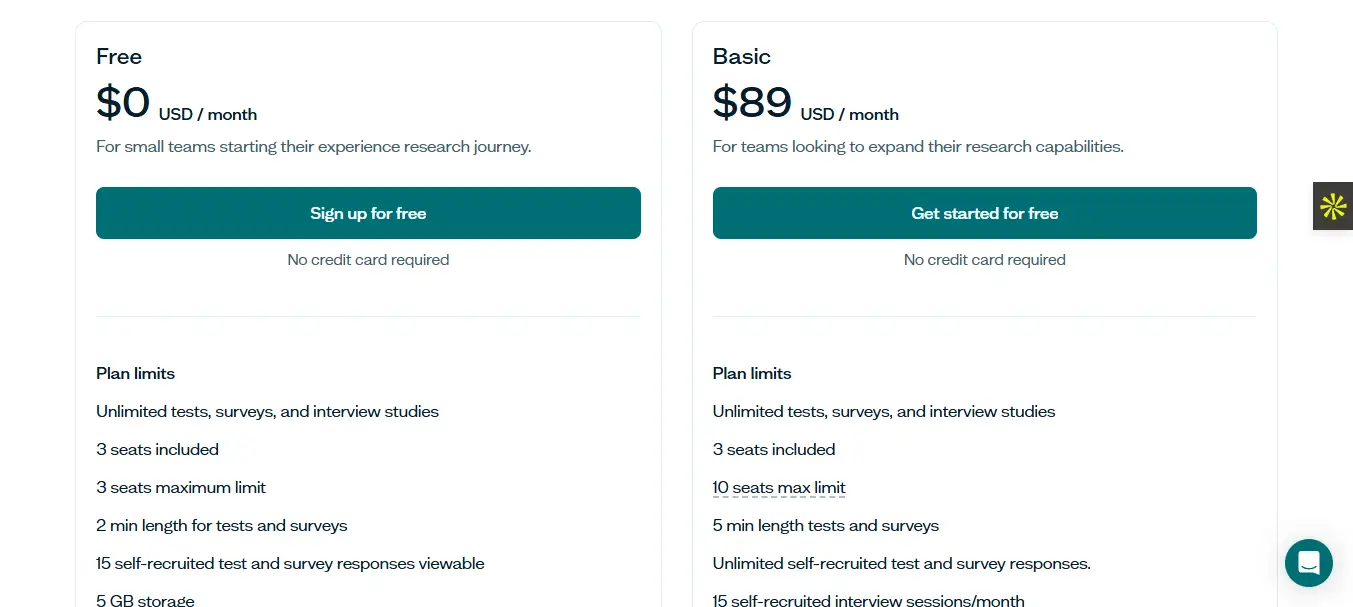The image size is (1353, 607).
Task: Click Unlimited self-recruited test and survey responses line
Action: pos(901,564)
